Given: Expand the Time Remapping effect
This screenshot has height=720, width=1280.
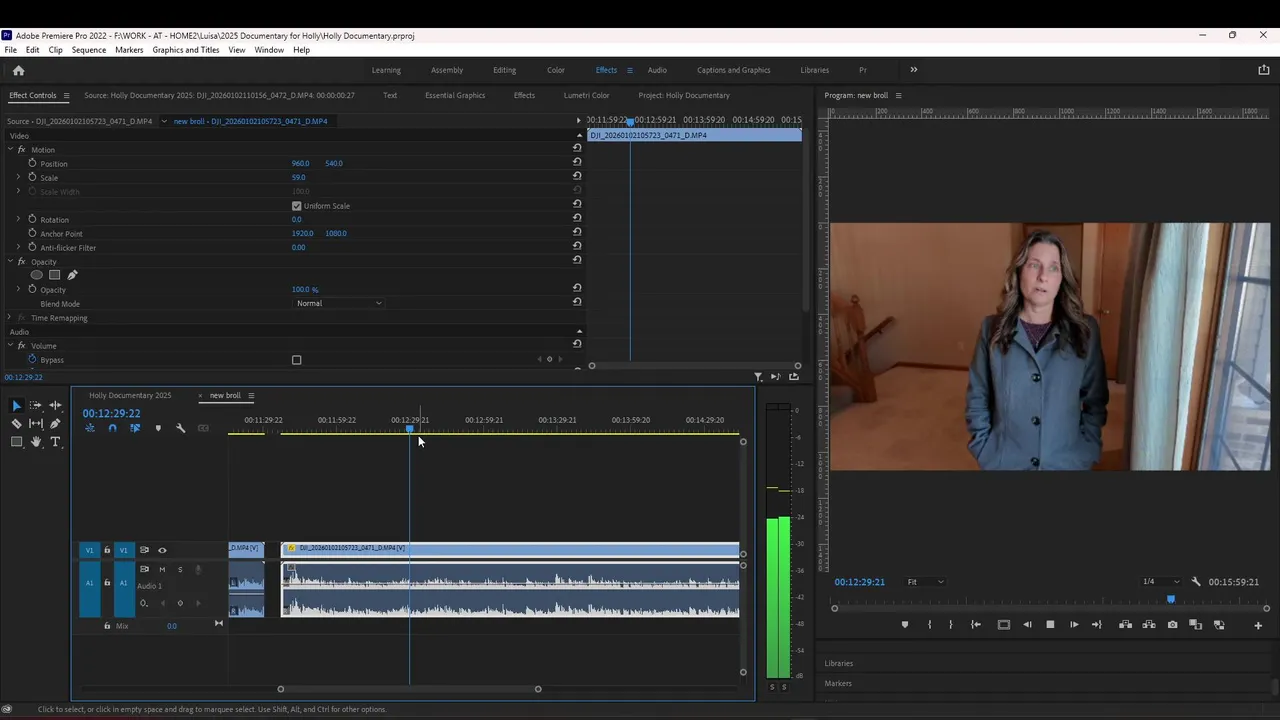Looking at the screenshot, I should click(9, 318).
